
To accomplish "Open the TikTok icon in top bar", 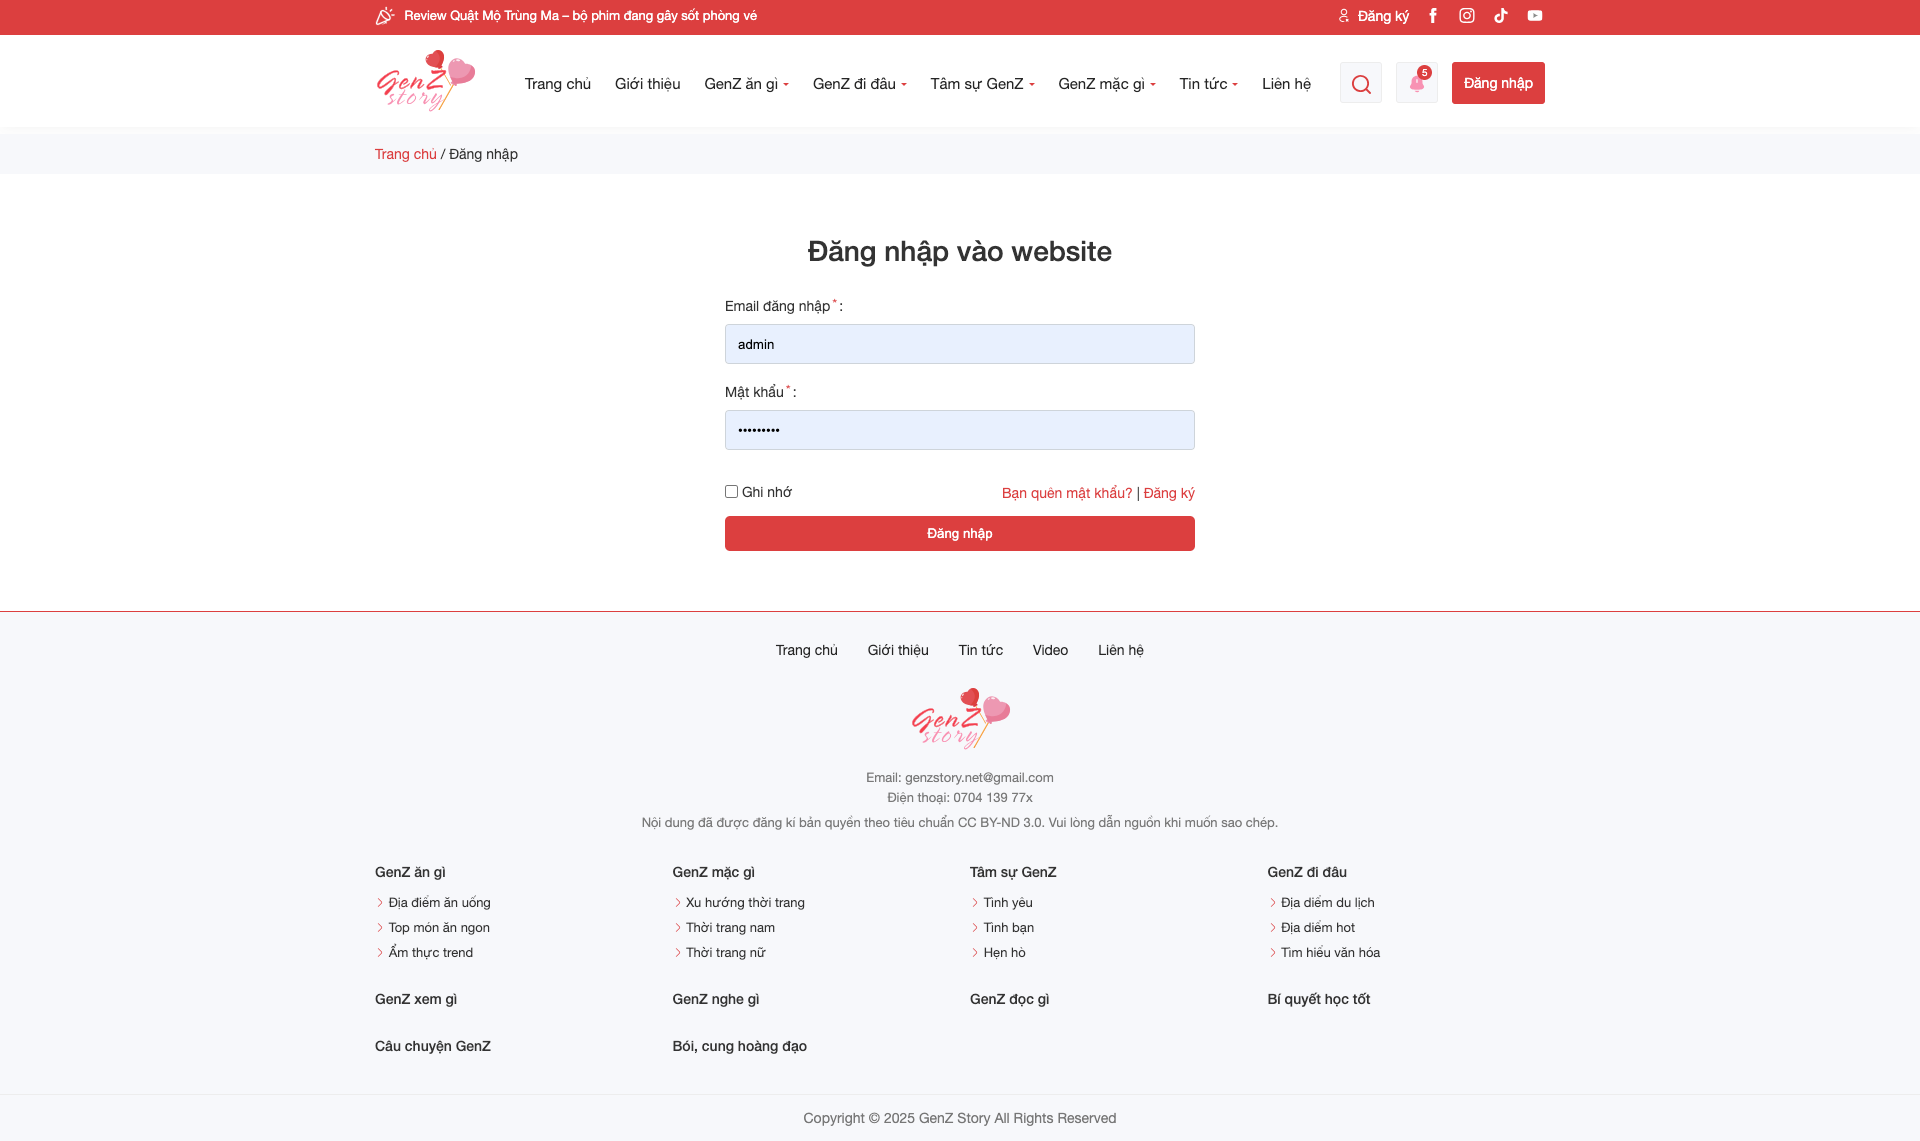I will [x=1501, y=16].
